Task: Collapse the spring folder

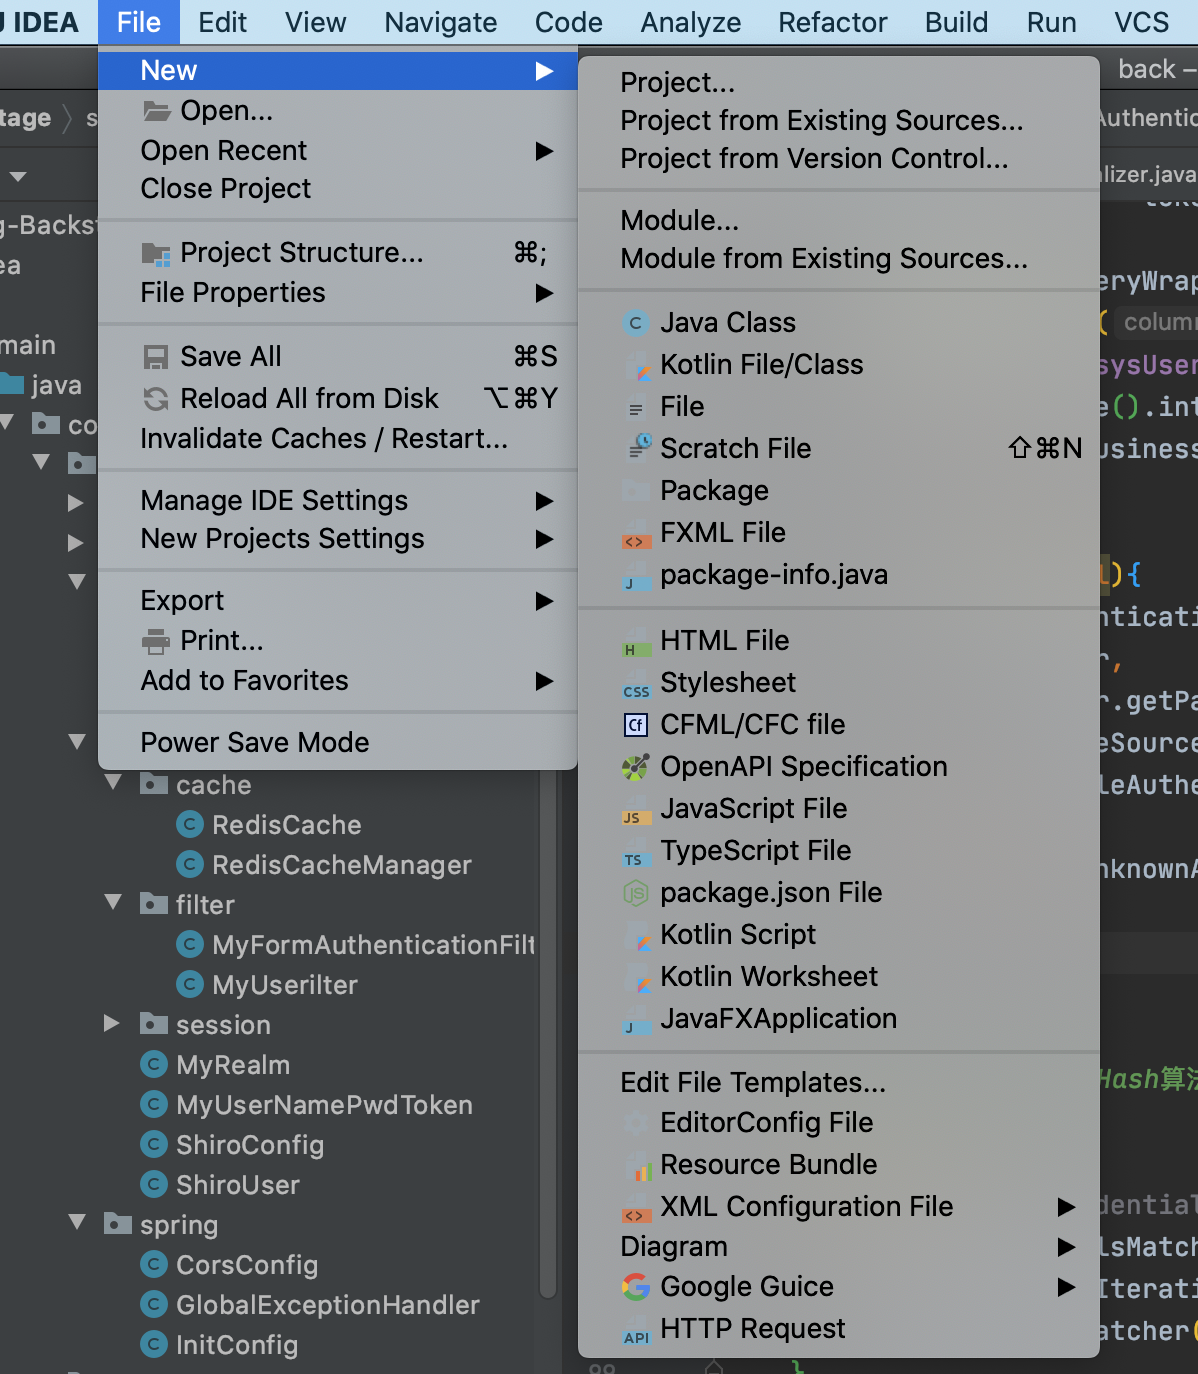Action: 78,1222
